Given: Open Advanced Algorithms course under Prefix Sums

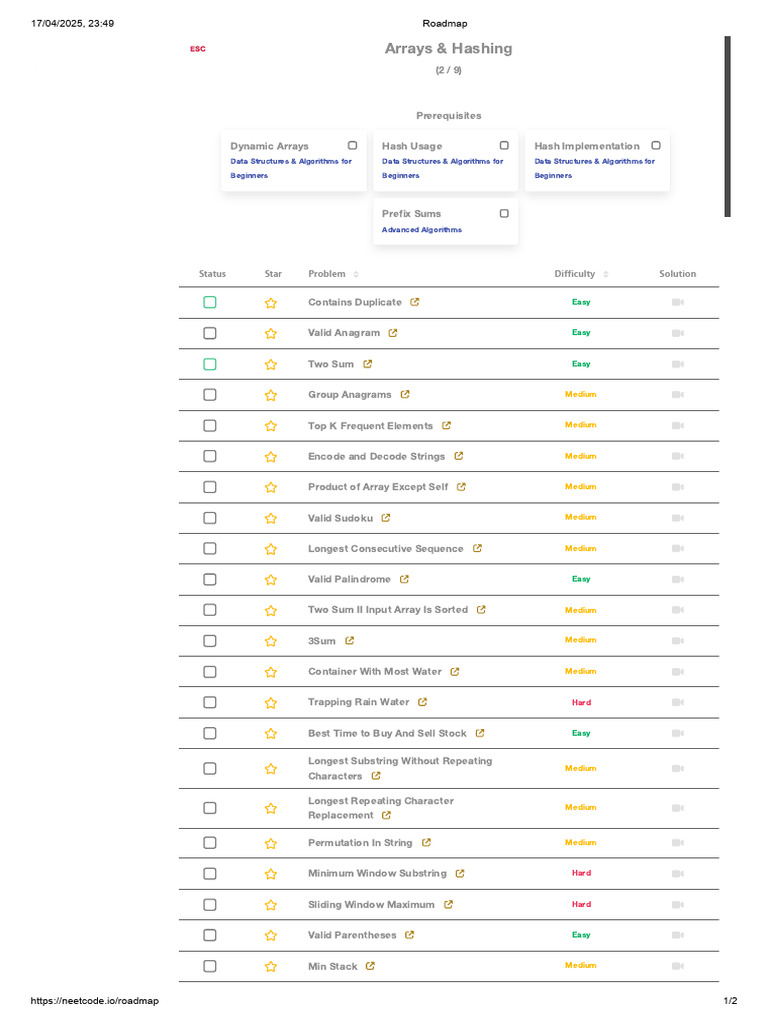Looking at the screenshot, I should click(422, 230).
